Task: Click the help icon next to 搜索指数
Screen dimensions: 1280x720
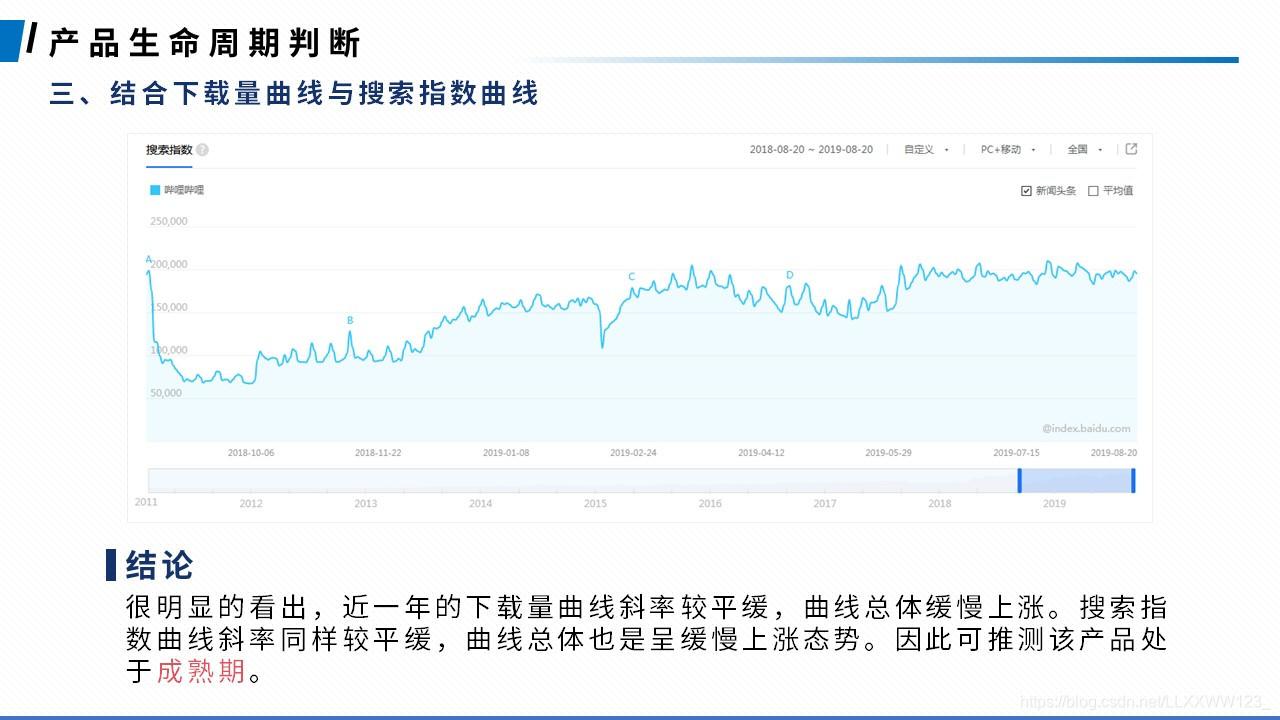Action: pyautogui.click(x=202, y=150)
